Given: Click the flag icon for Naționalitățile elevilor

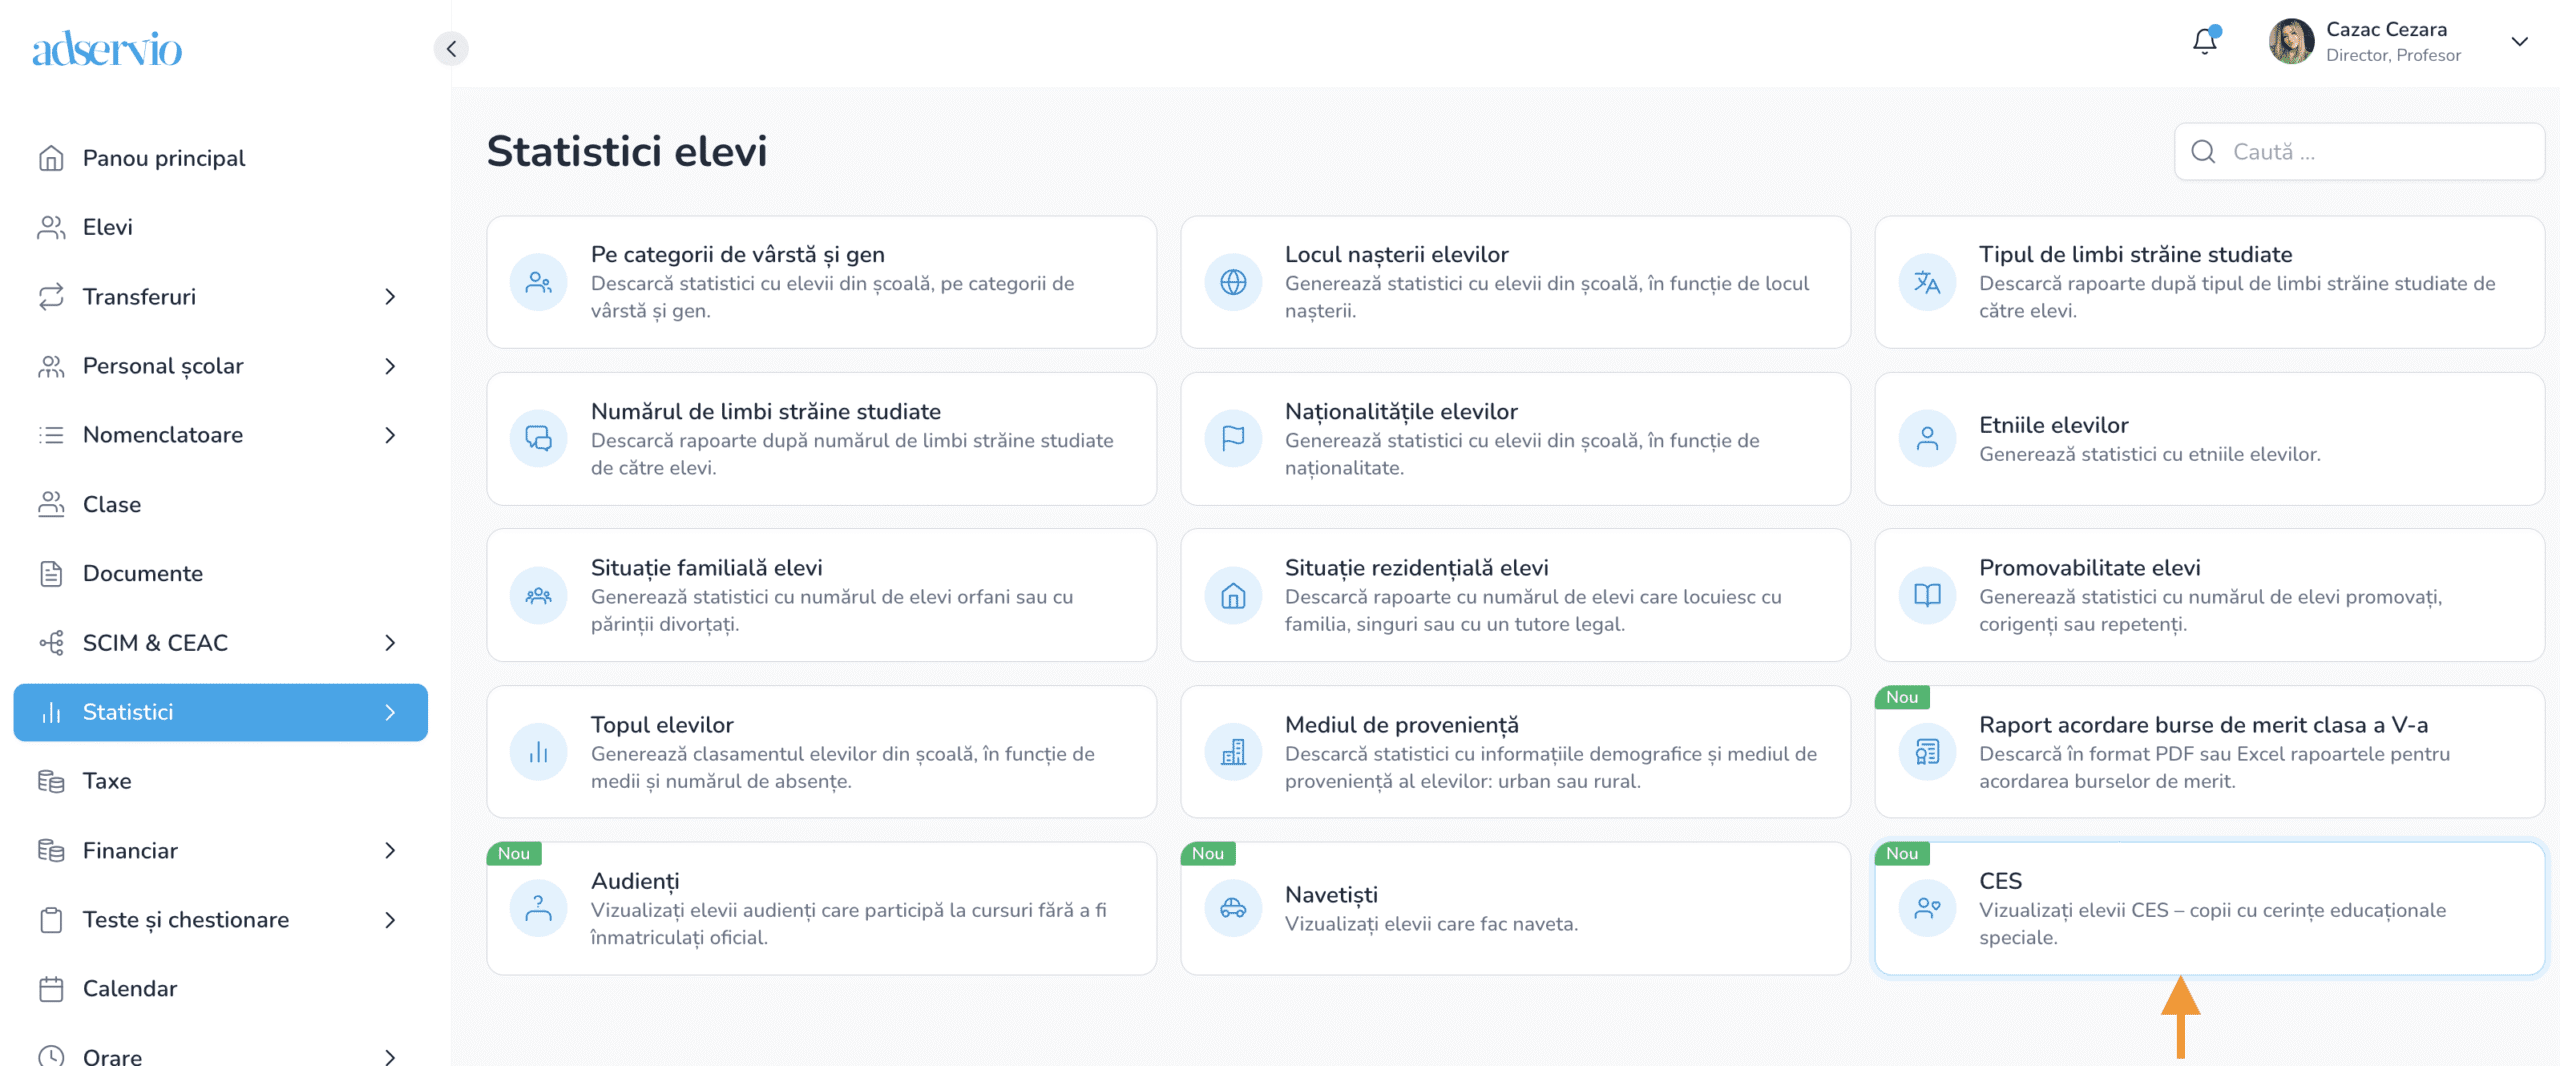Looking at the screenshot, I should click(1233, 438).
